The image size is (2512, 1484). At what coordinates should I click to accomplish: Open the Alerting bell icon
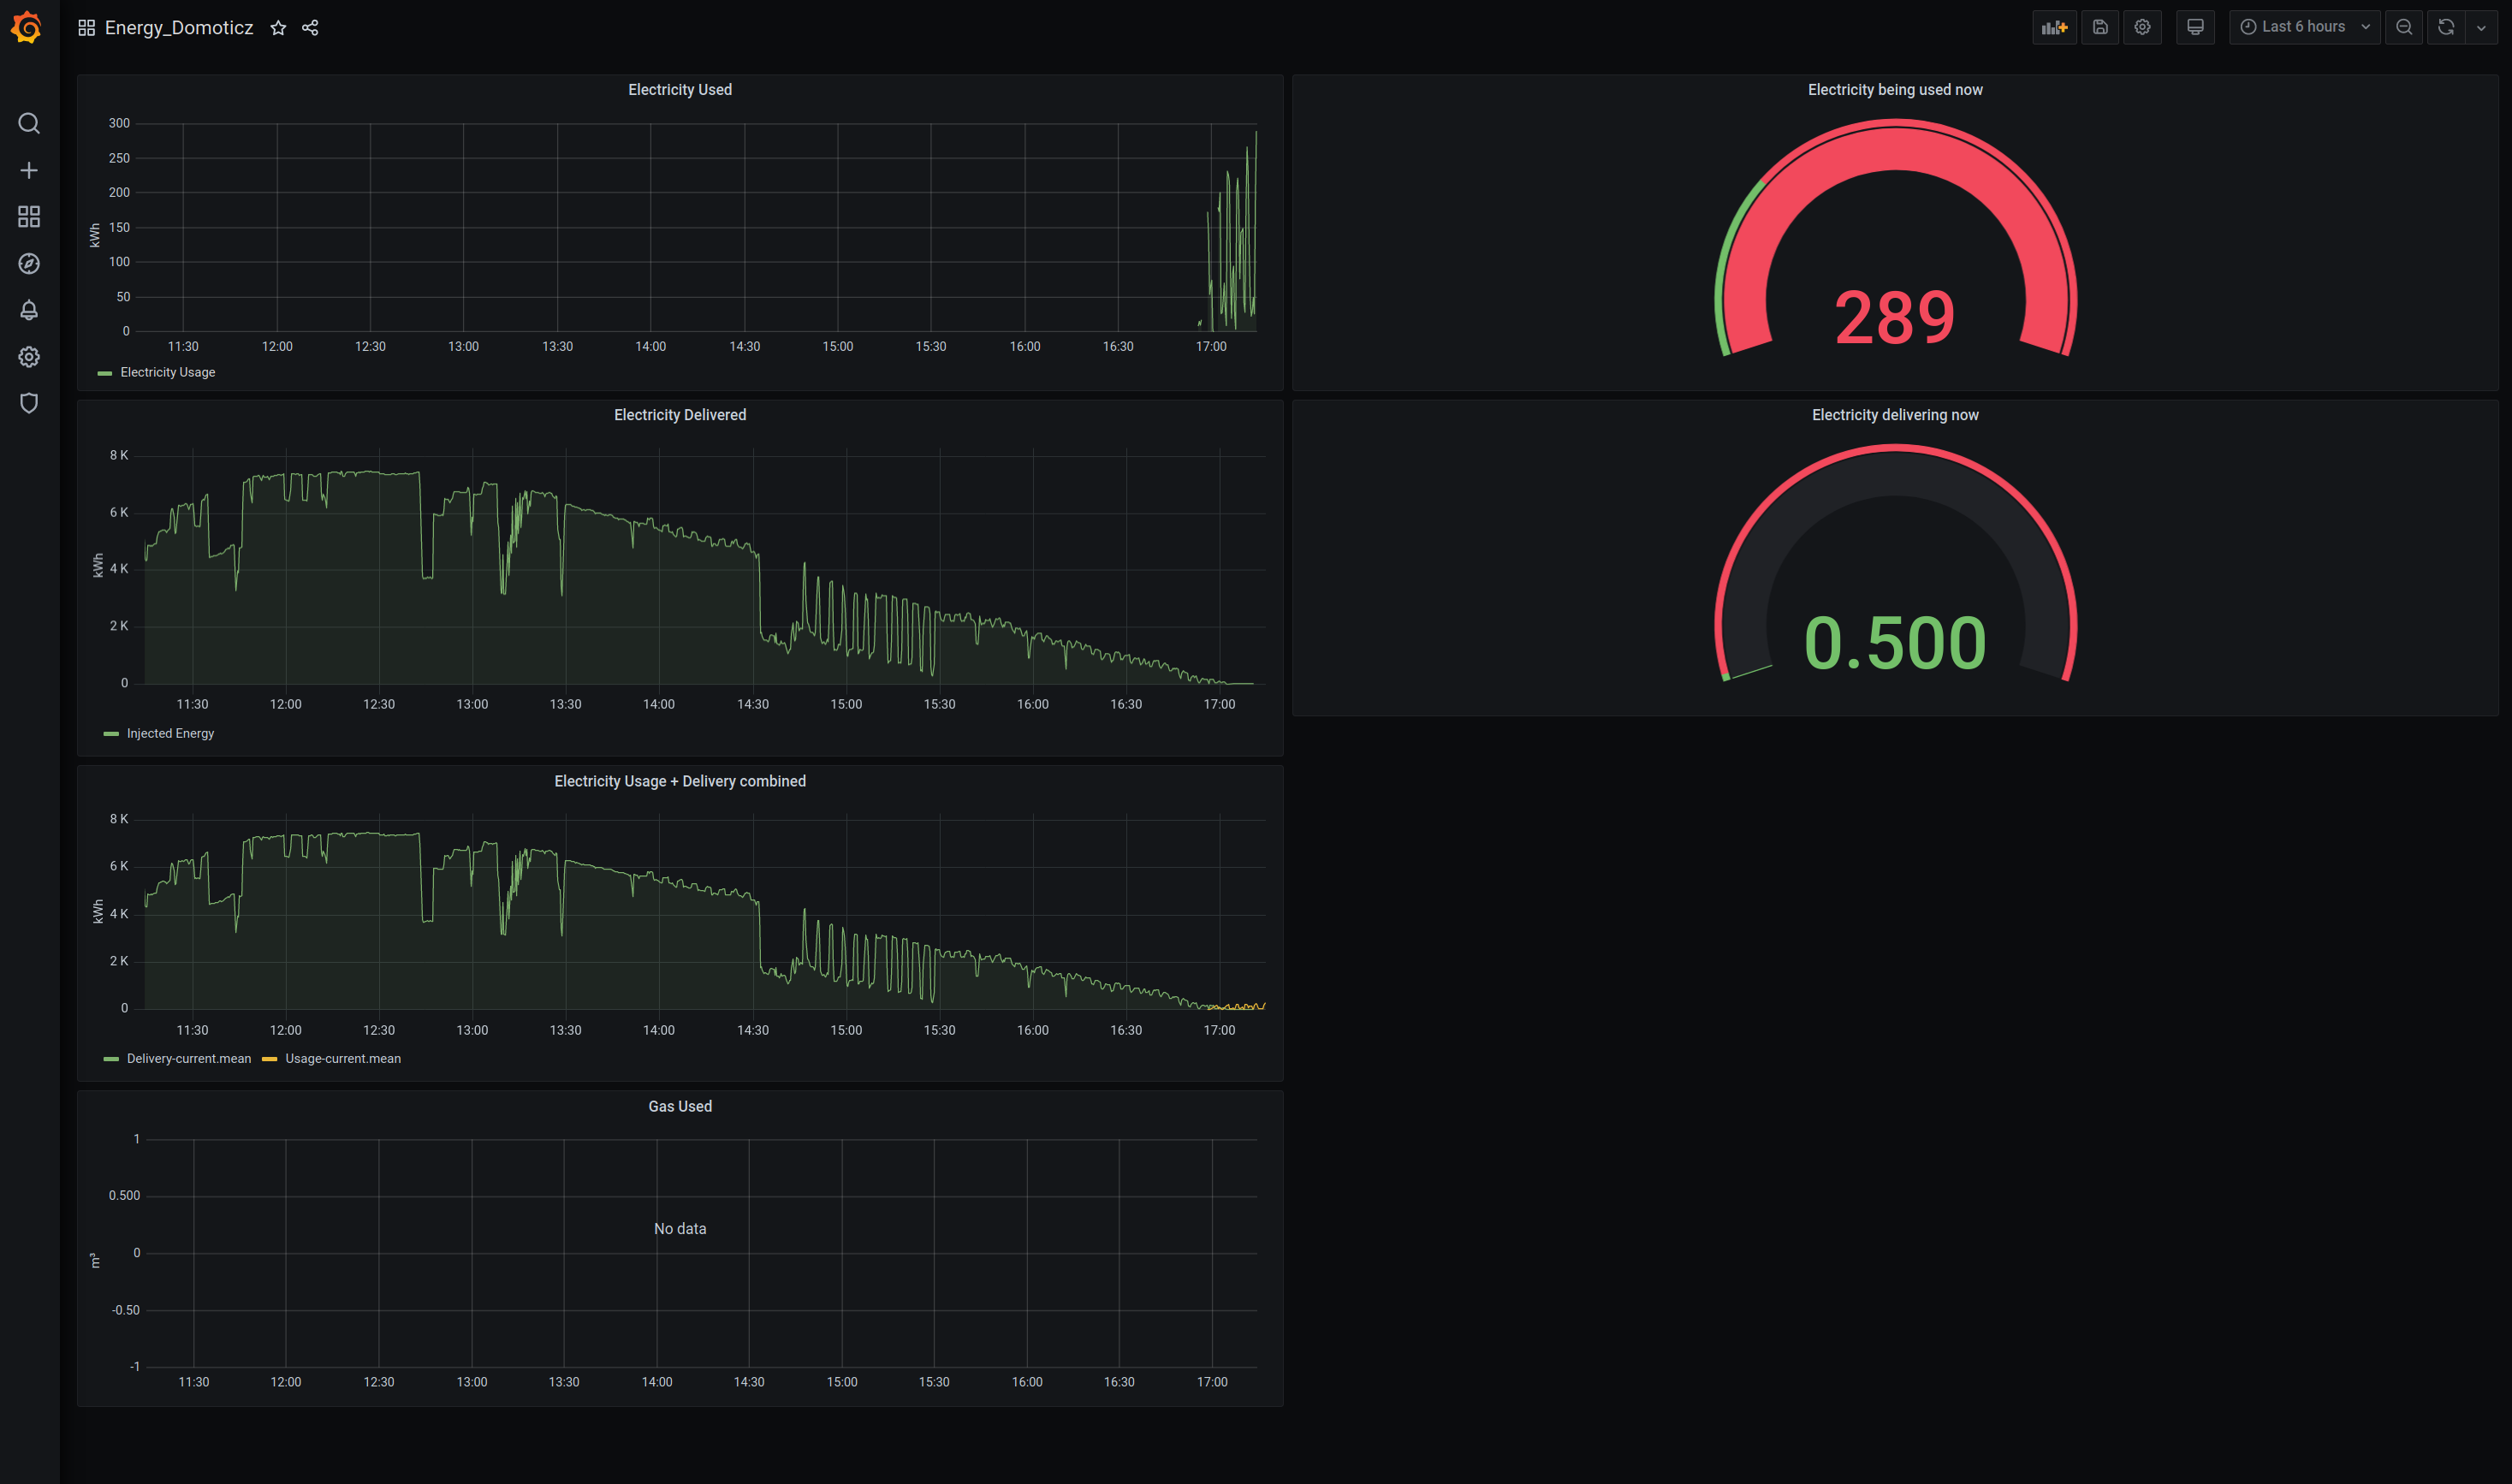coord(29,310)
